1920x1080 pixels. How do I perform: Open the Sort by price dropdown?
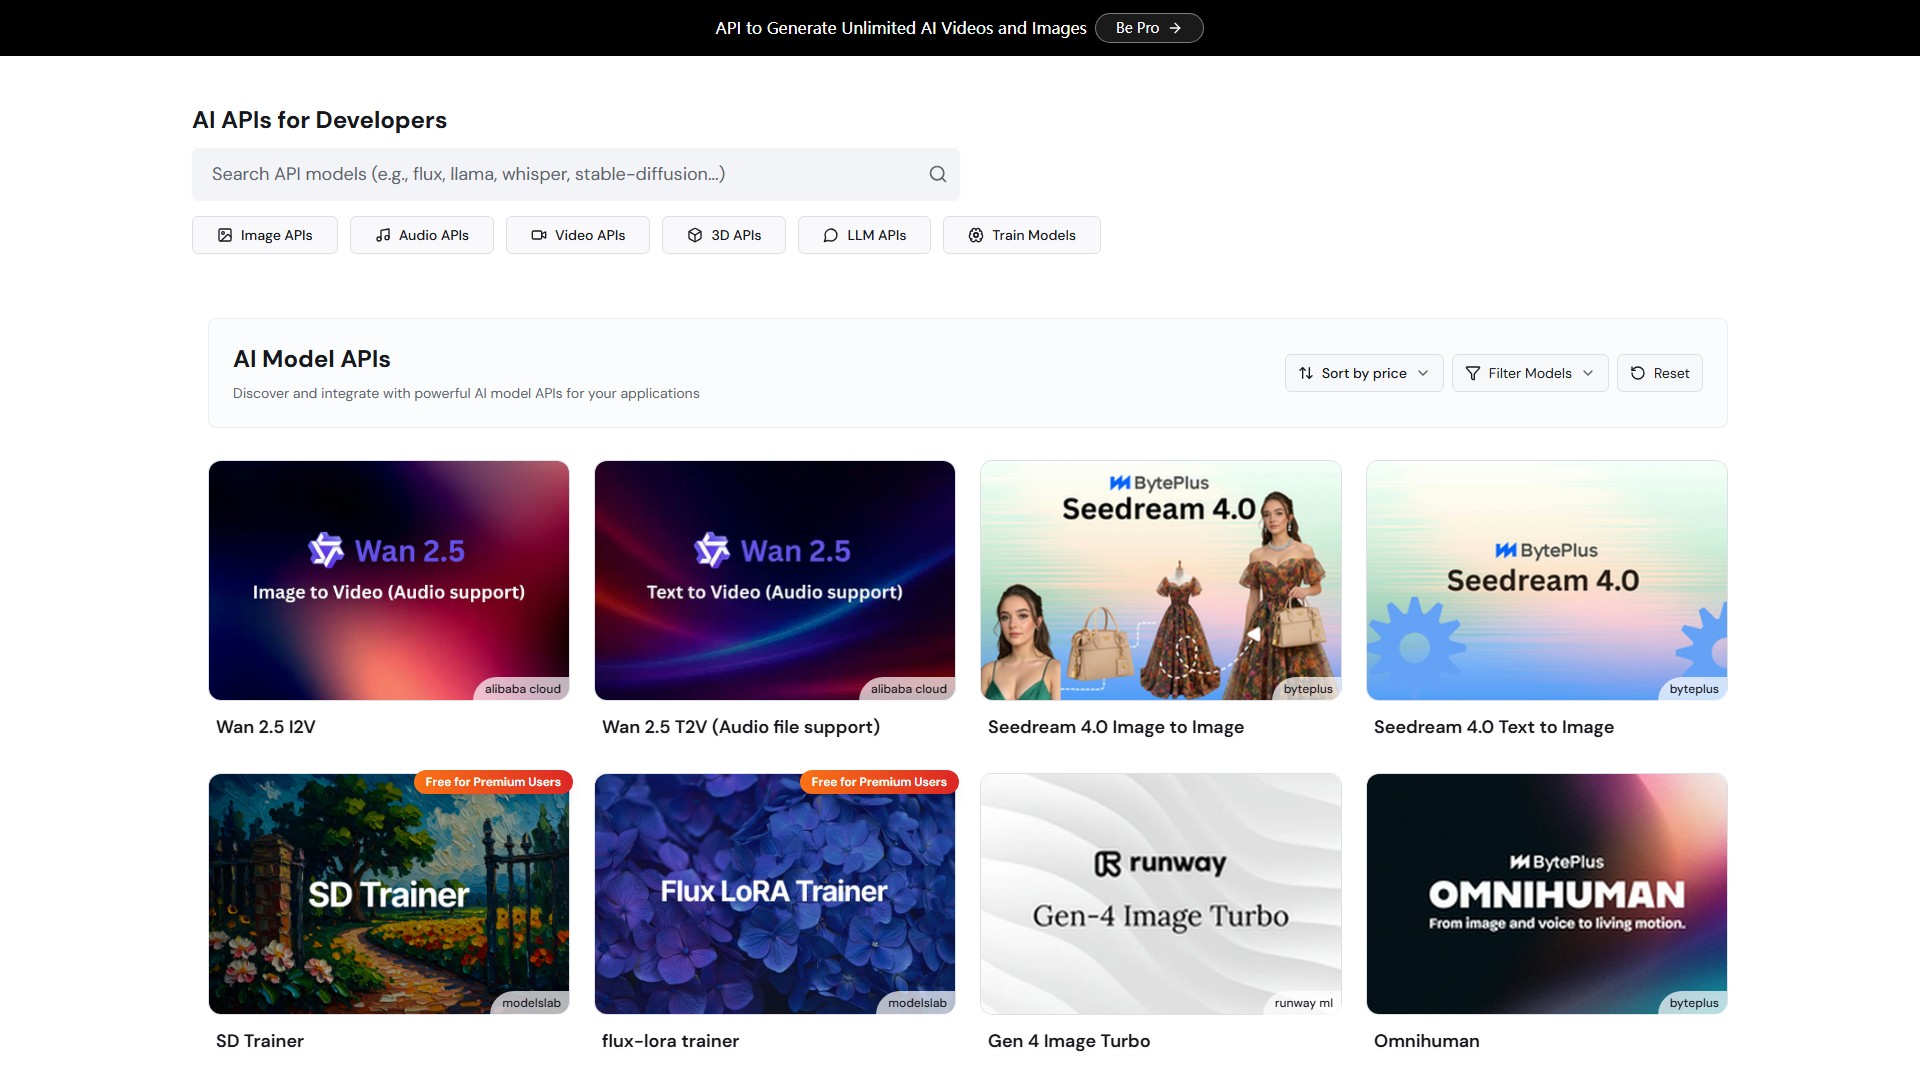(x=1363, y=373)
